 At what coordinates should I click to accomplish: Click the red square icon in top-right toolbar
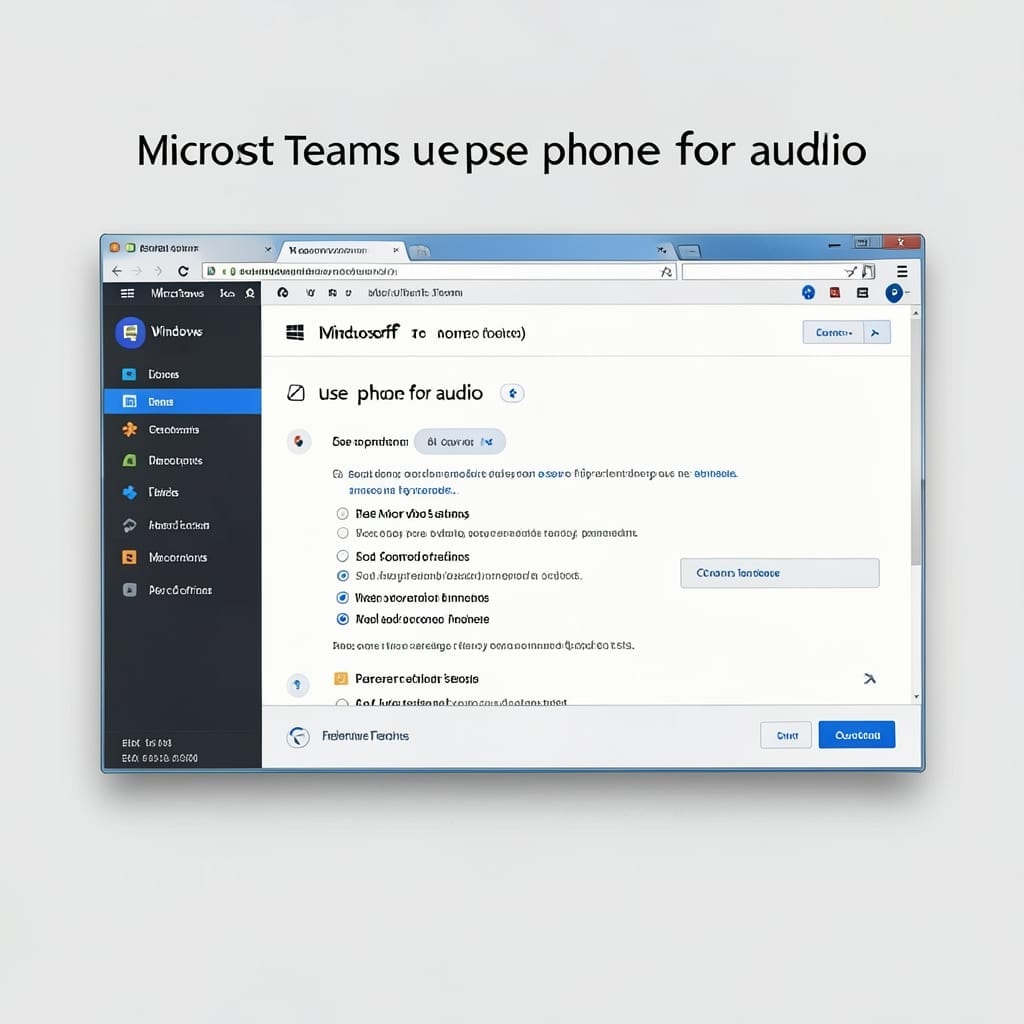pos(835,293)
